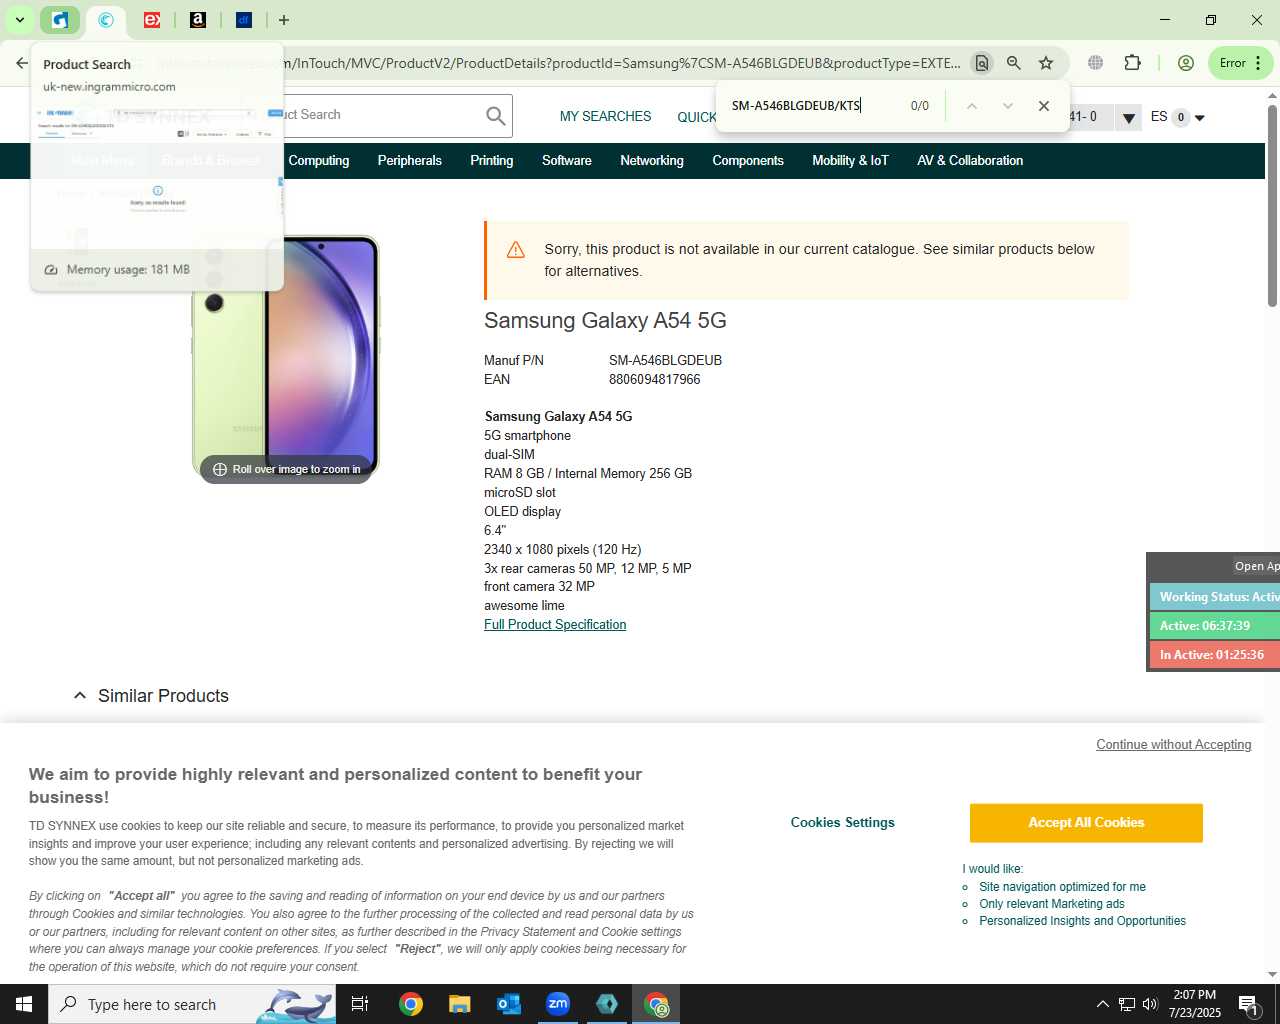Click the globe icon in the toolbar
The image size is (1280, 1024).
1096,63
